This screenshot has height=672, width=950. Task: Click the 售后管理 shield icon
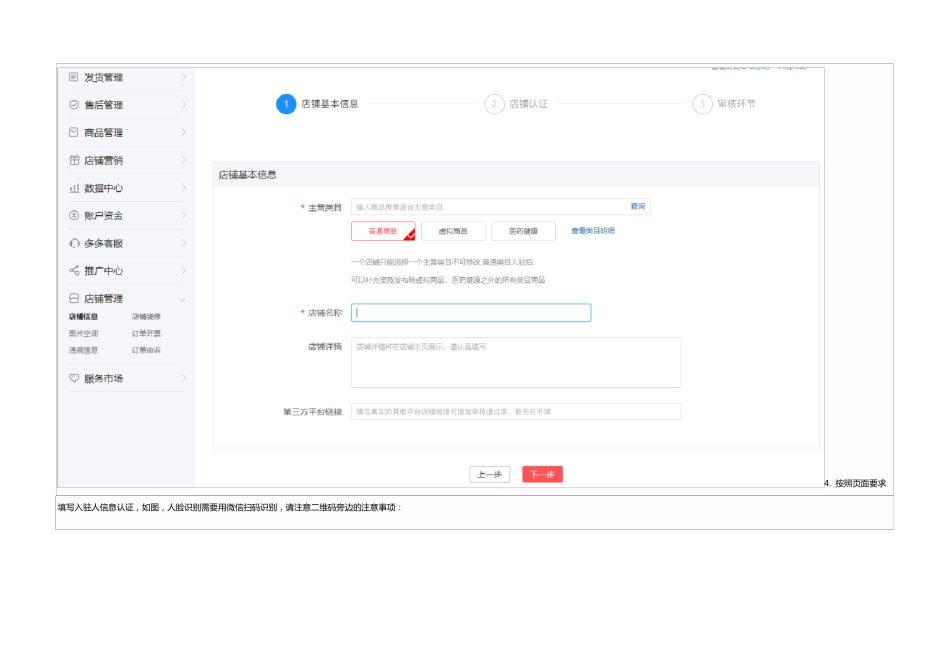coord(74,105)
